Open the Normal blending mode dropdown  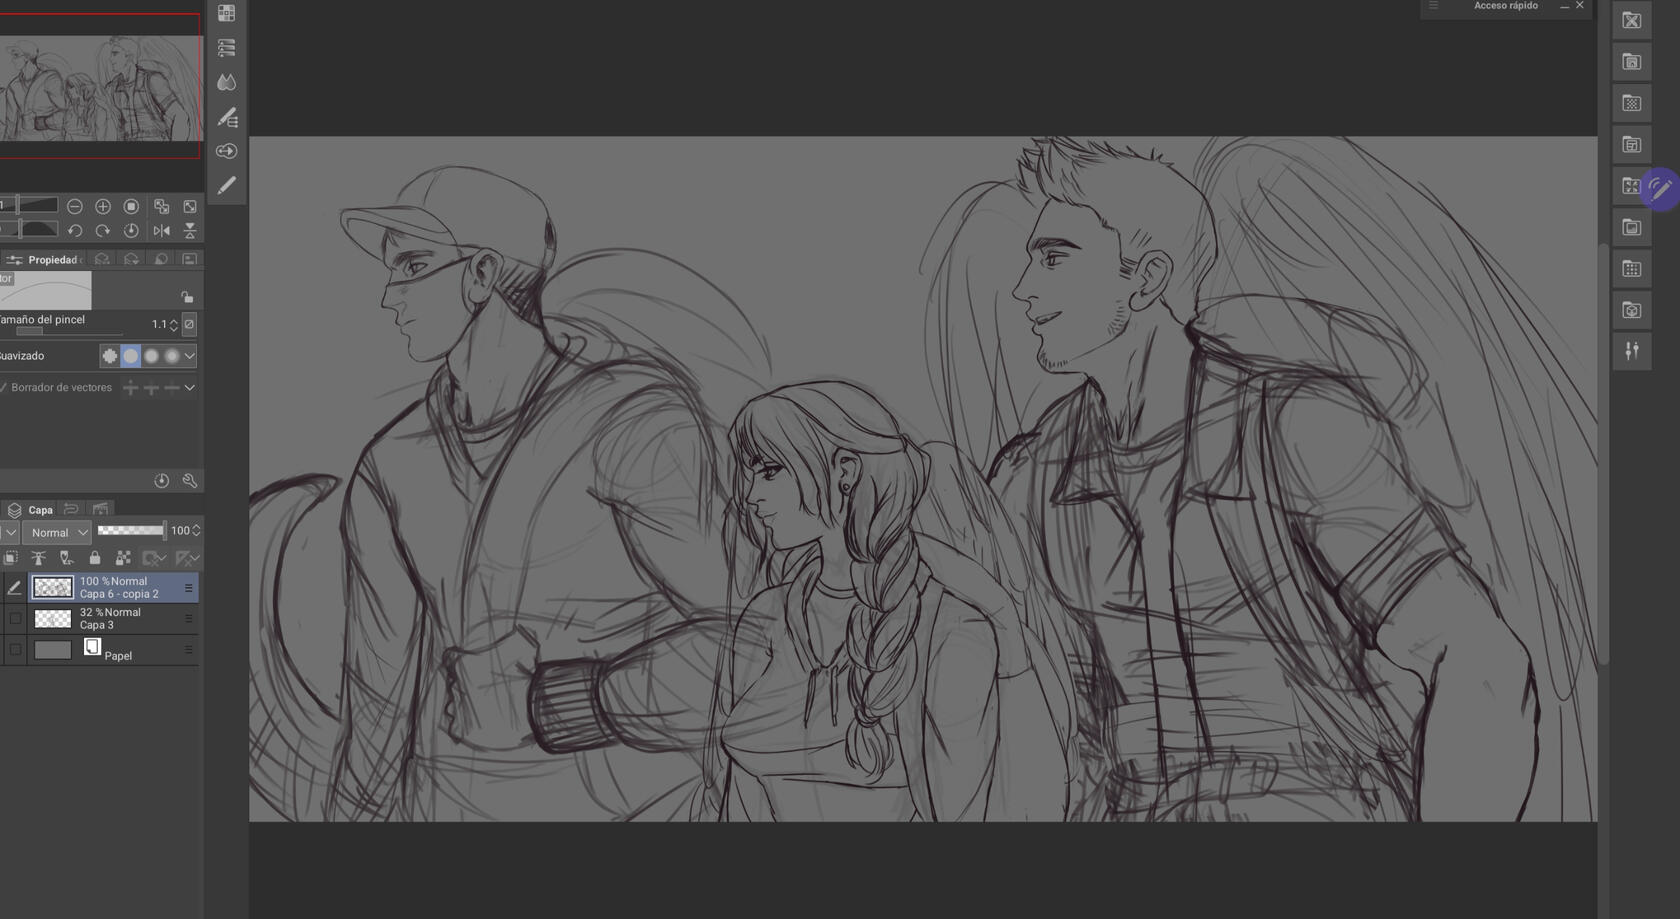click(57, 532)
